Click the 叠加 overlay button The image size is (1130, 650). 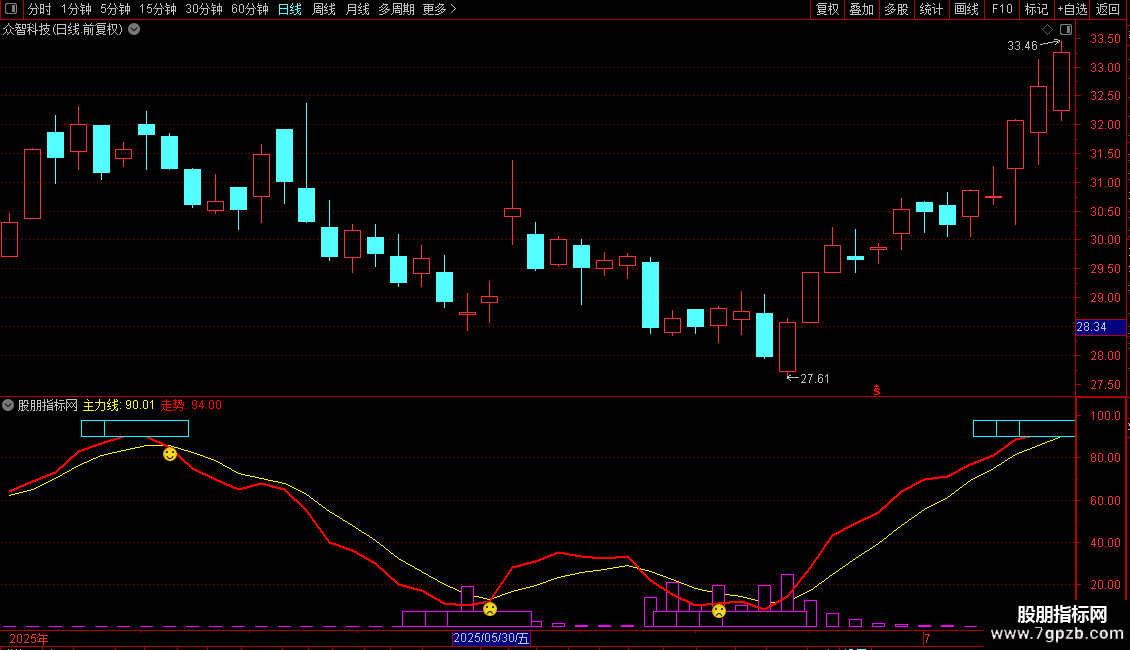point(861,9)
